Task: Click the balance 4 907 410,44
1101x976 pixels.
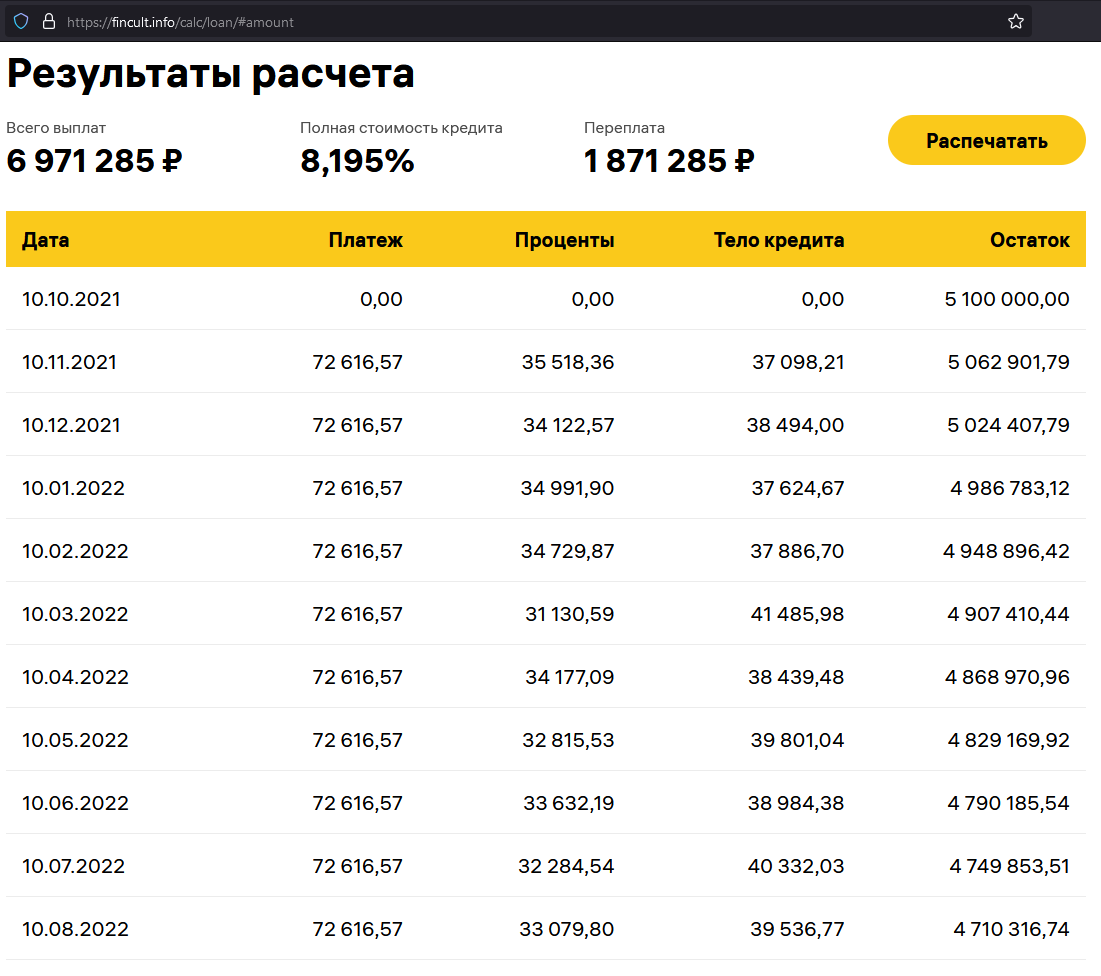Action: (1008, 614)
